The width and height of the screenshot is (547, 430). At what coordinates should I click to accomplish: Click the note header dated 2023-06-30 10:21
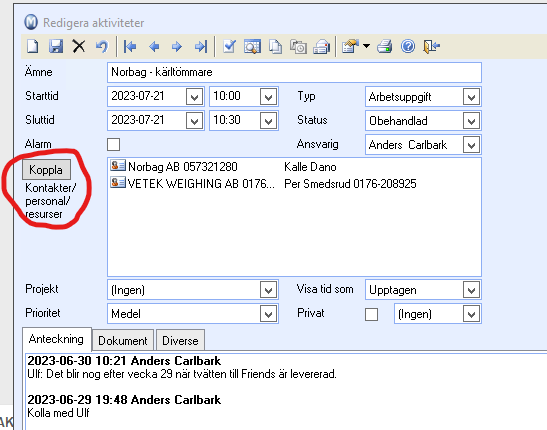pos(124,361)
